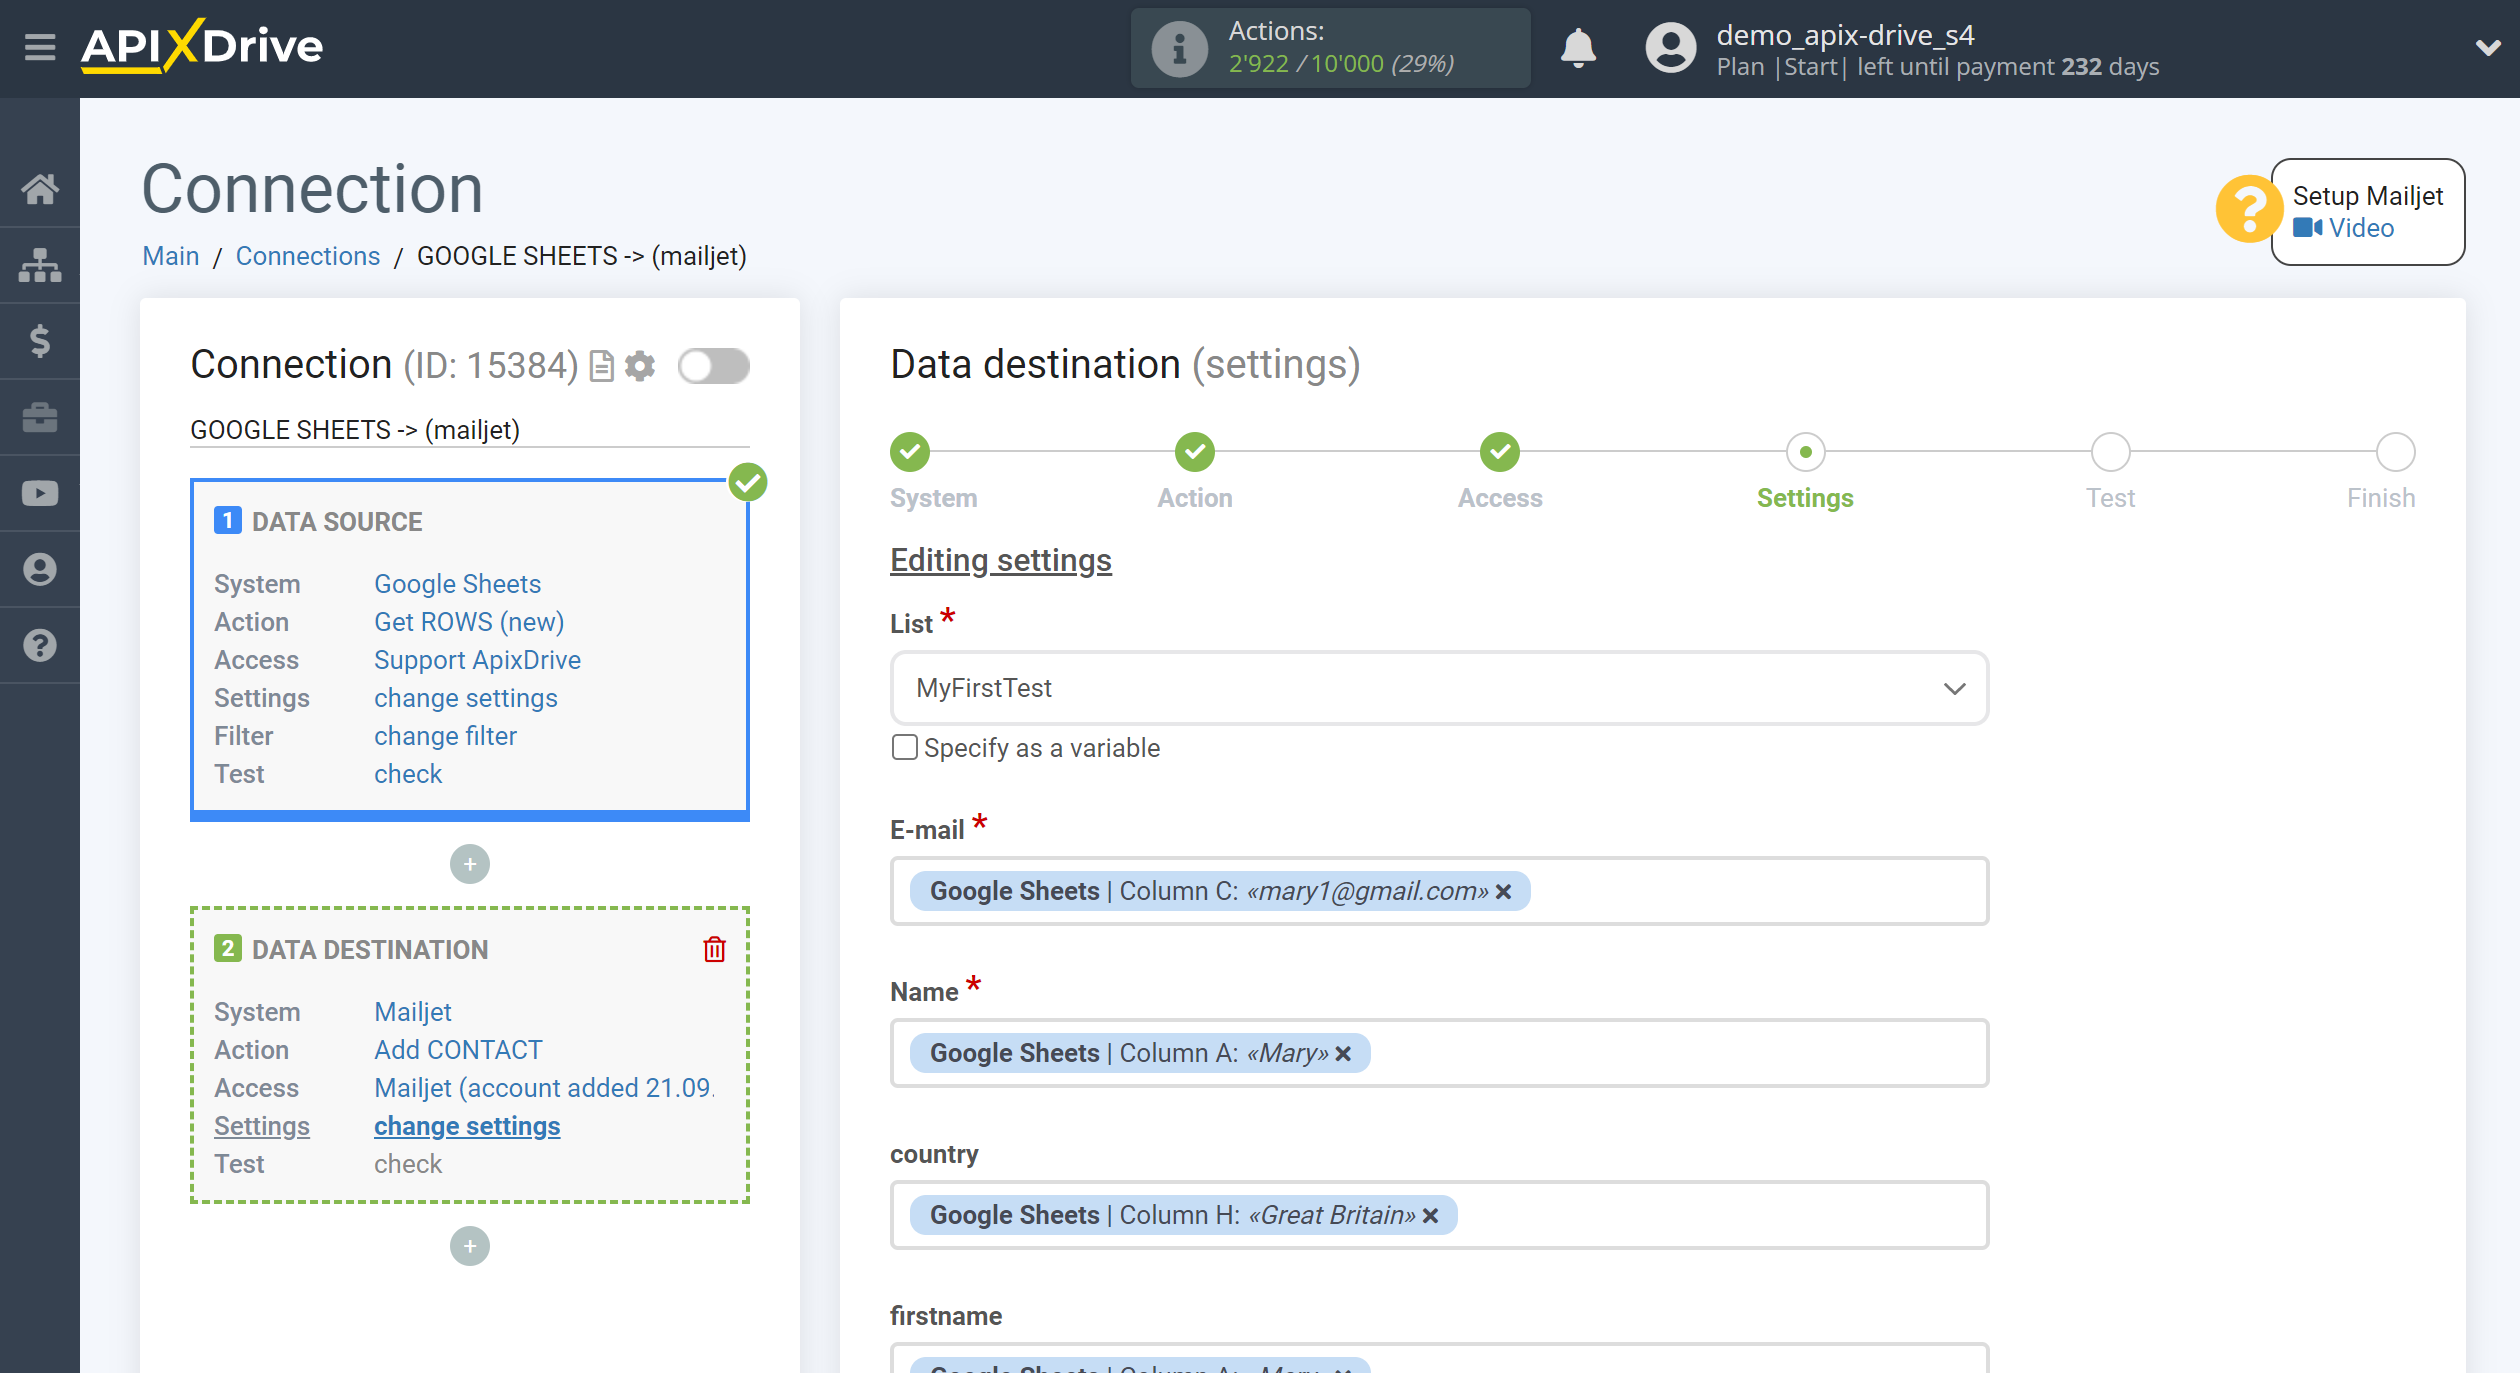Image resolution: width=2520 pixels, height=1373 pixels.
Task: Open connection settings gear icon
Action: pyautogui.click(x=640, y=366)
